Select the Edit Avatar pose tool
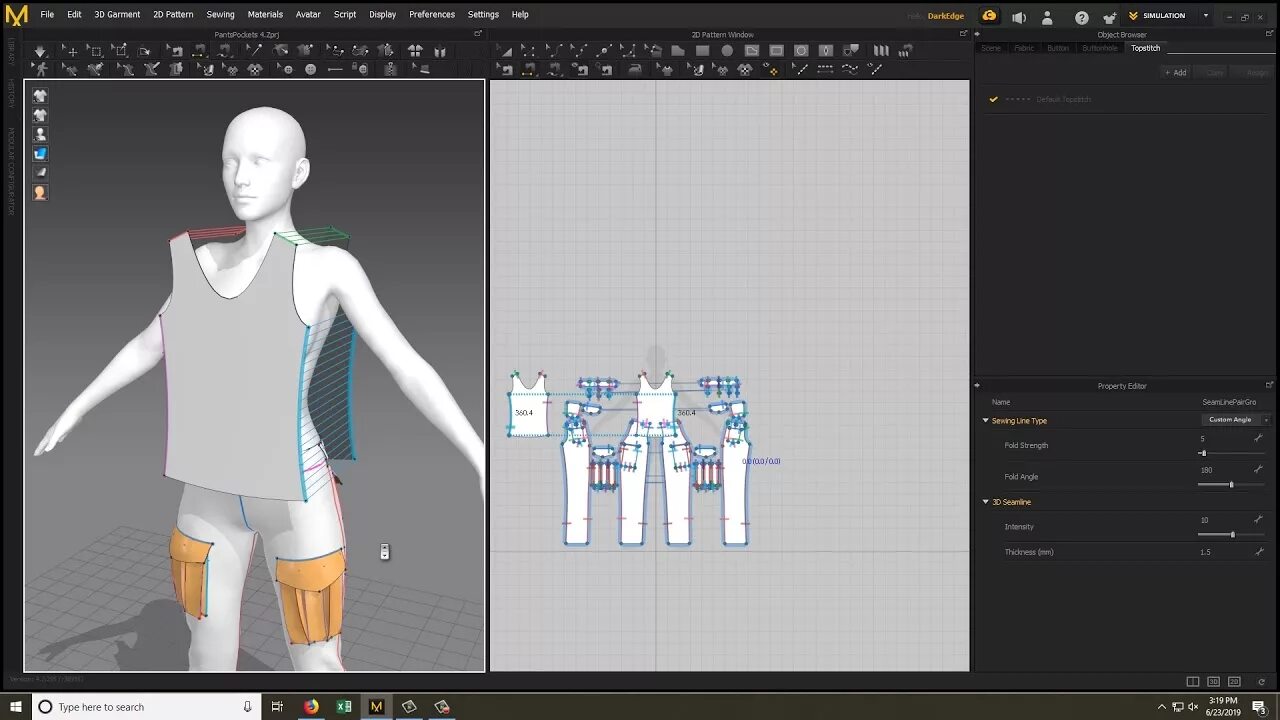The width and height of the screenshot is (1280, 720). tap(40, 69)
